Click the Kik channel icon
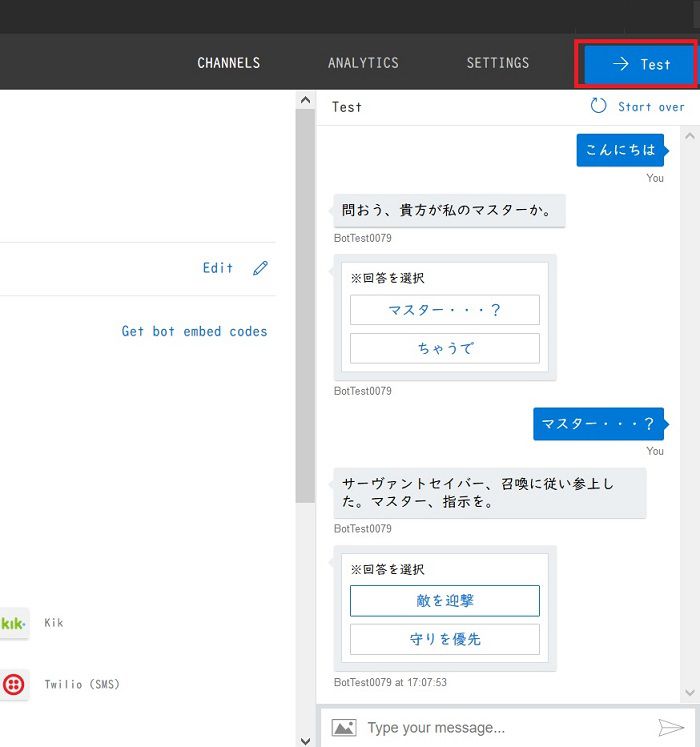The image size is (700, 747). point(13,623)
